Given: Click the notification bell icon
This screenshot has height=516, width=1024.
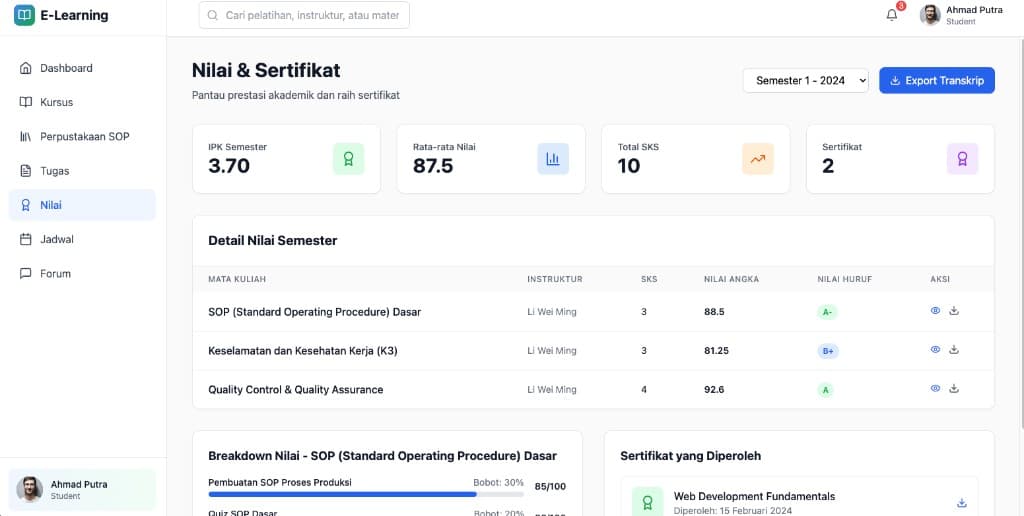Looking at the screenshot, I should click(x=892, y=15).
